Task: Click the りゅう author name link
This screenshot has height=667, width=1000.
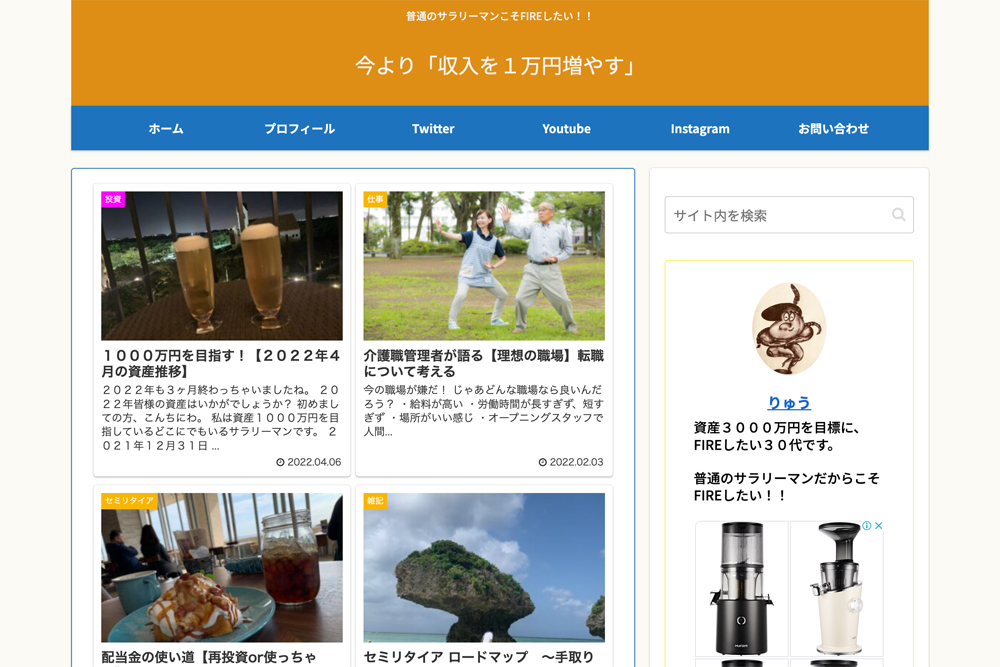Action: pyautogui.click(x=789, y=403)
